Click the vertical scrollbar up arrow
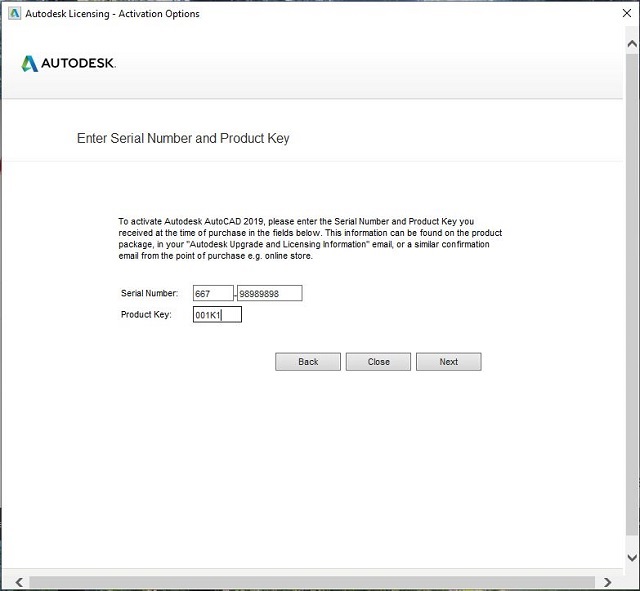640x591 pixels. tap(631, 44)
